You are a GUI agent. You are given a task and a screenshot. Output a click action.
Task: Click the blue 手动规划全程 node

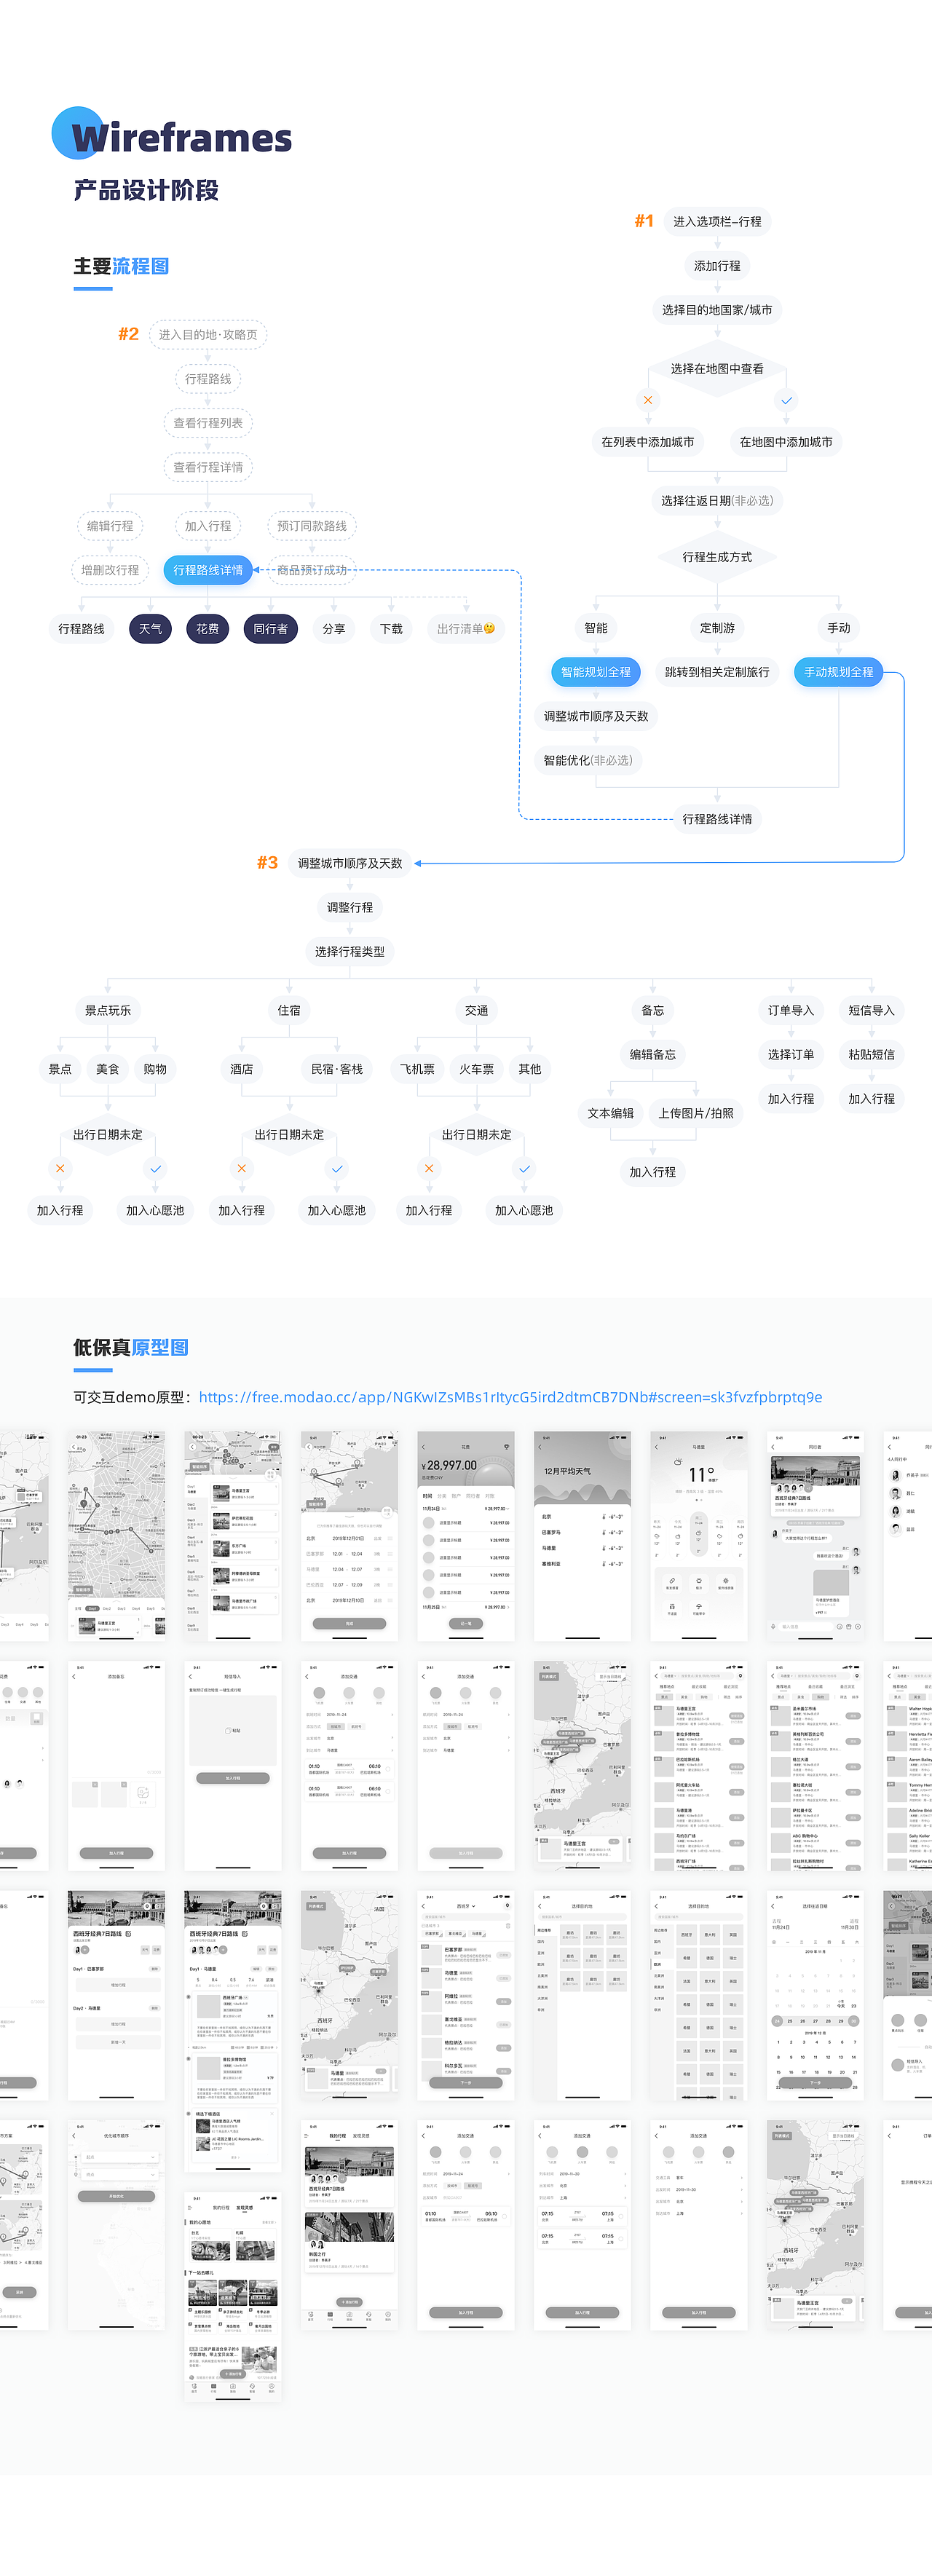click(x=839, y=672)
